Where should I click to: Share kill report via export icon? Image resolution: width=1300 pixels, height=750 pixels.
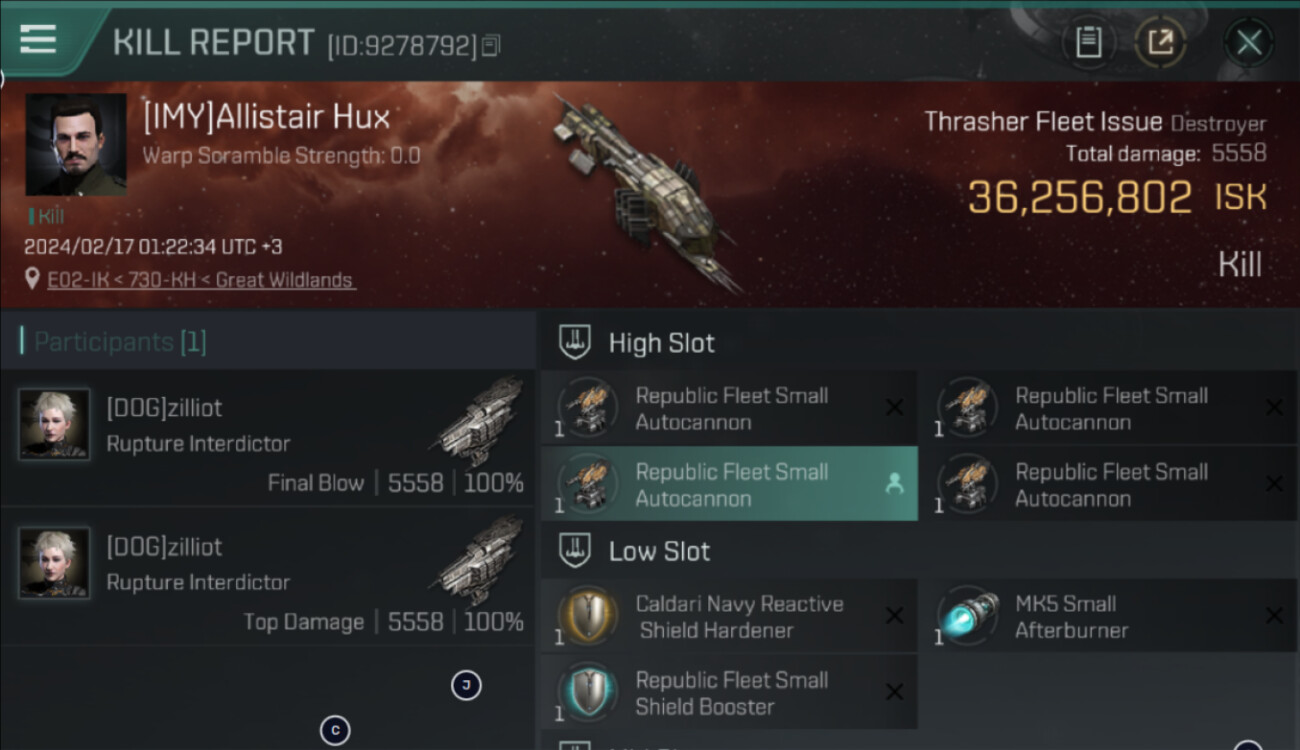1160,42
